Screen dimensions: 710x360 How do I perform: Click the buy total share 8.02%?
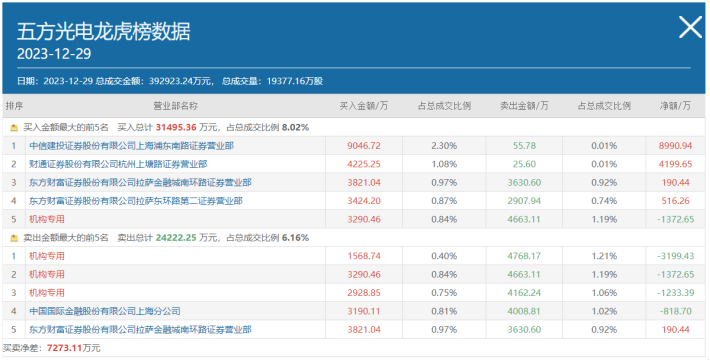295,127
